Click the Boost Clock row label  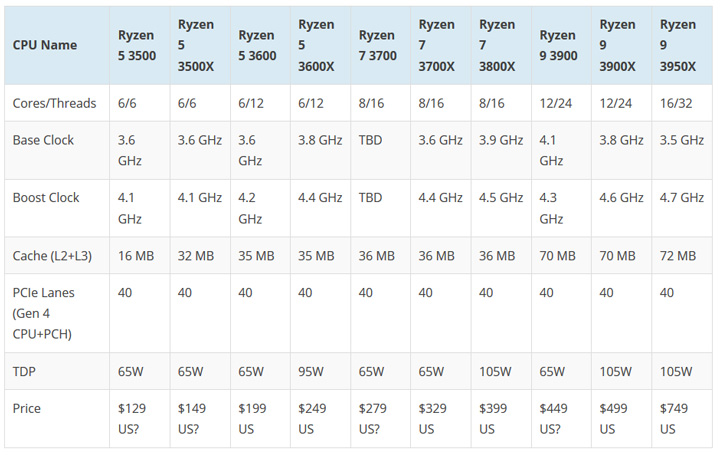(x=57, y=208)
